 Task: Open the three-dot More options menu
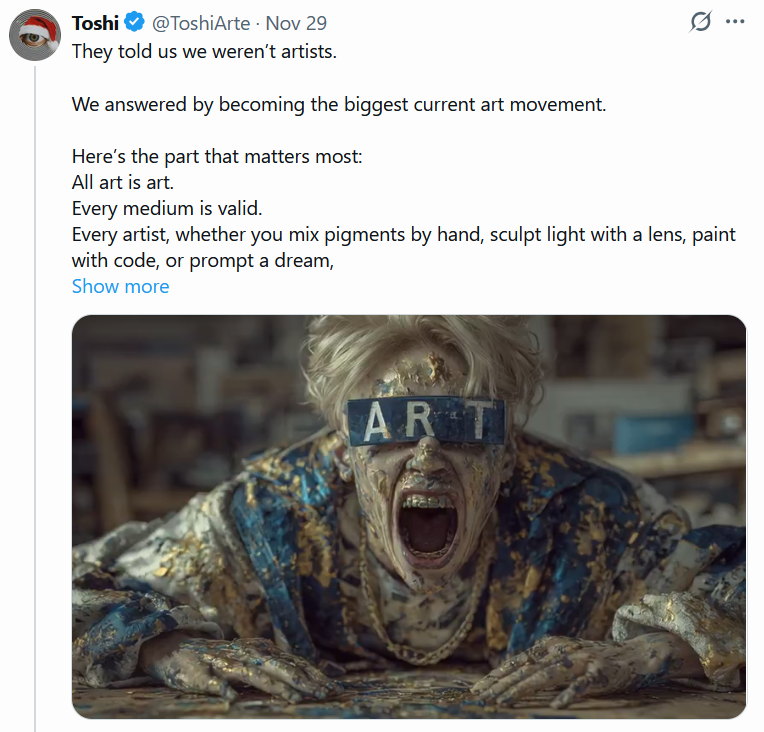click(735, 22)
